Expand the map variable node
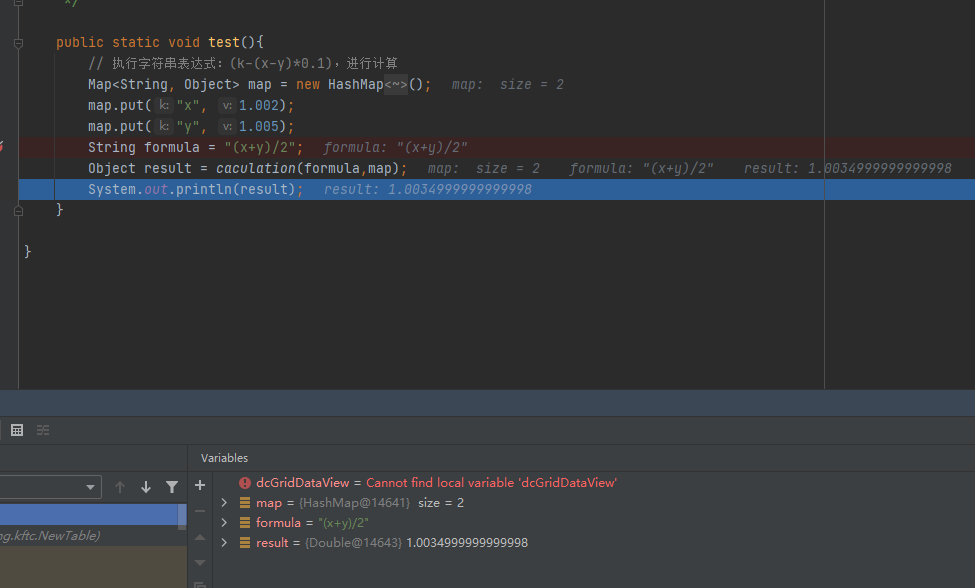This screenshot has width=975, height=588. coord(224,503)
